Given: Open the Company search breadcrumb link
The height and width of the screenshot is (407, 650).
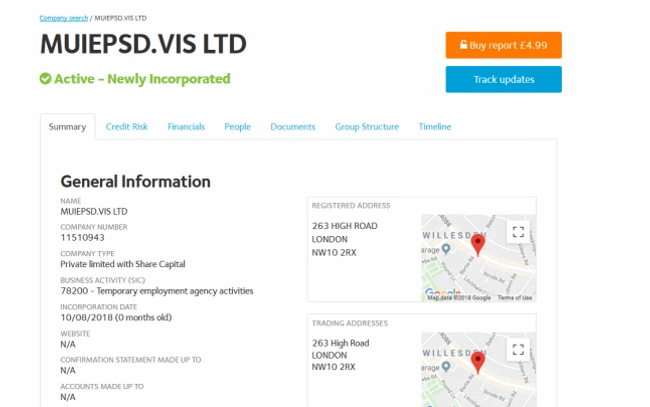Looking at the screenshot, I should tap(64, 18).
